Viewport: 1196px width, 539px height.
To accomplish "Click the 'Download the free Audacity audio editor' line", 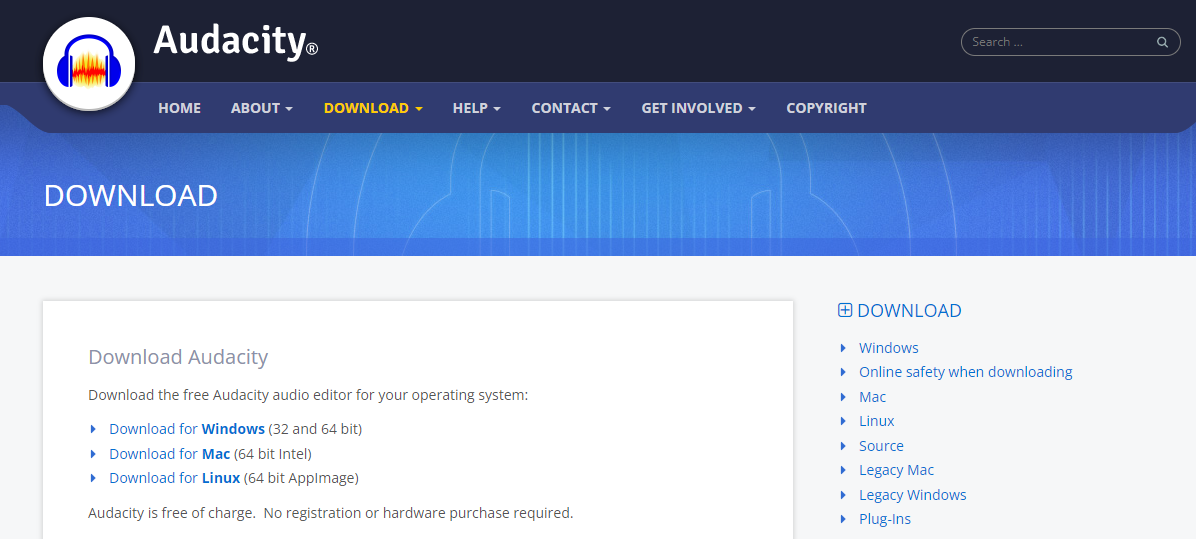I will pos(308,395).
